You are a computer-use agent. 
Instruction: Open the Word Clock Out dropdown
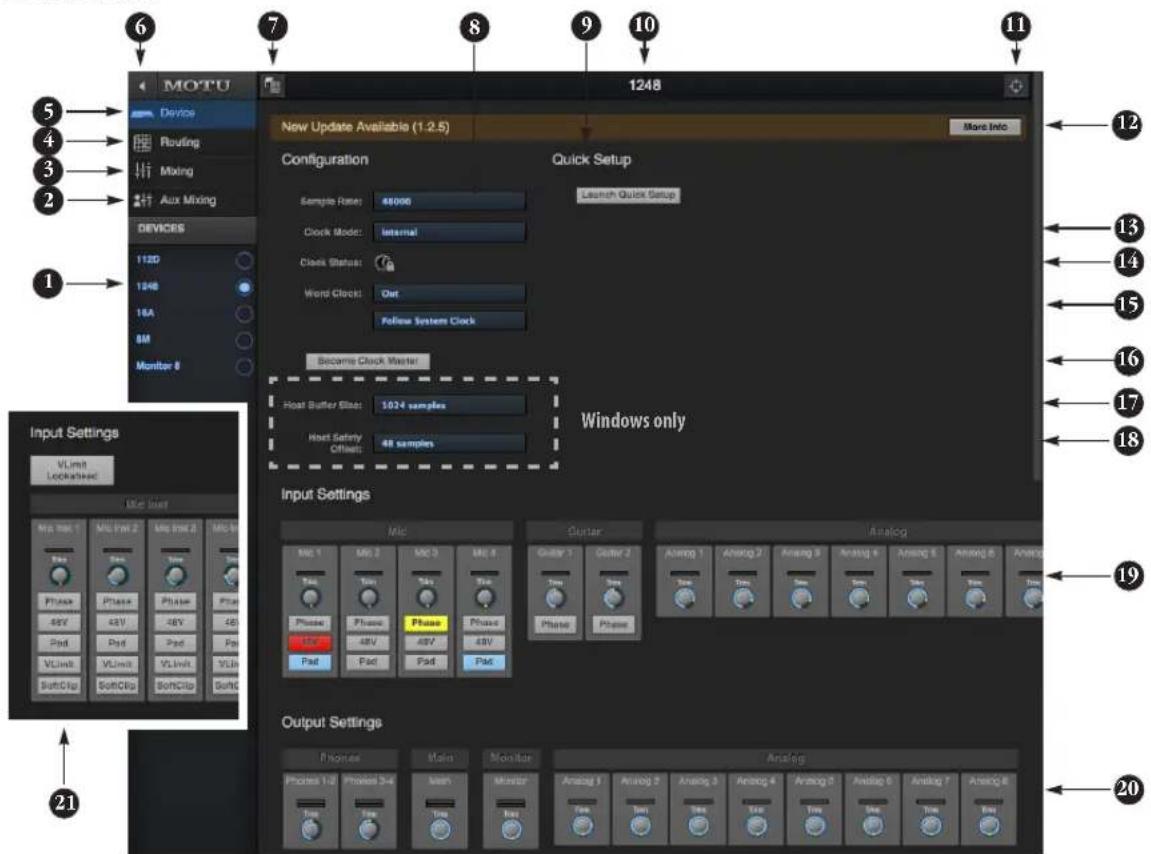pyautogui.click(x=449, y=294)
